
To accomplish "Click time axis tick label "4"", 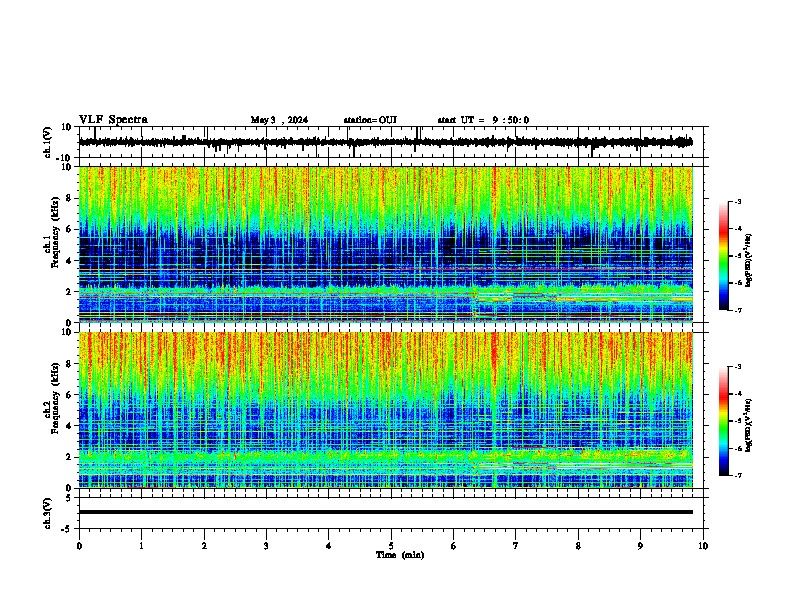I will (329, 546).
